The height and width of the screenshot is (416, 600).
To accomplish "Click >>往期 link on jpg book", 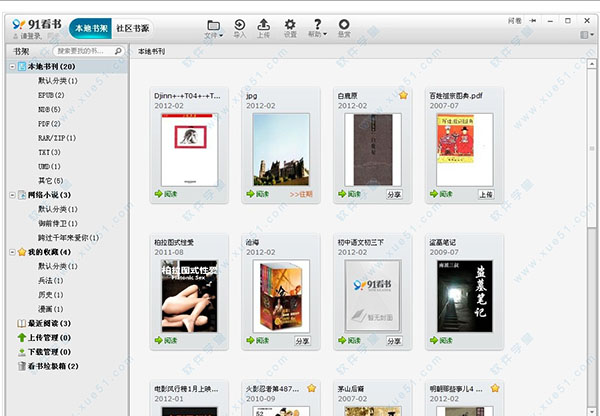I will (301, 194).
